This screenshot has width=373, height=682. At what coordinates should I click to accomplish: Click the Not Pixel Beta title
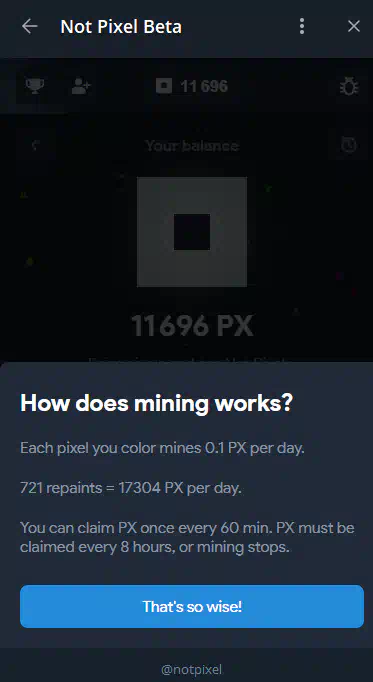(x=121, y=27)
